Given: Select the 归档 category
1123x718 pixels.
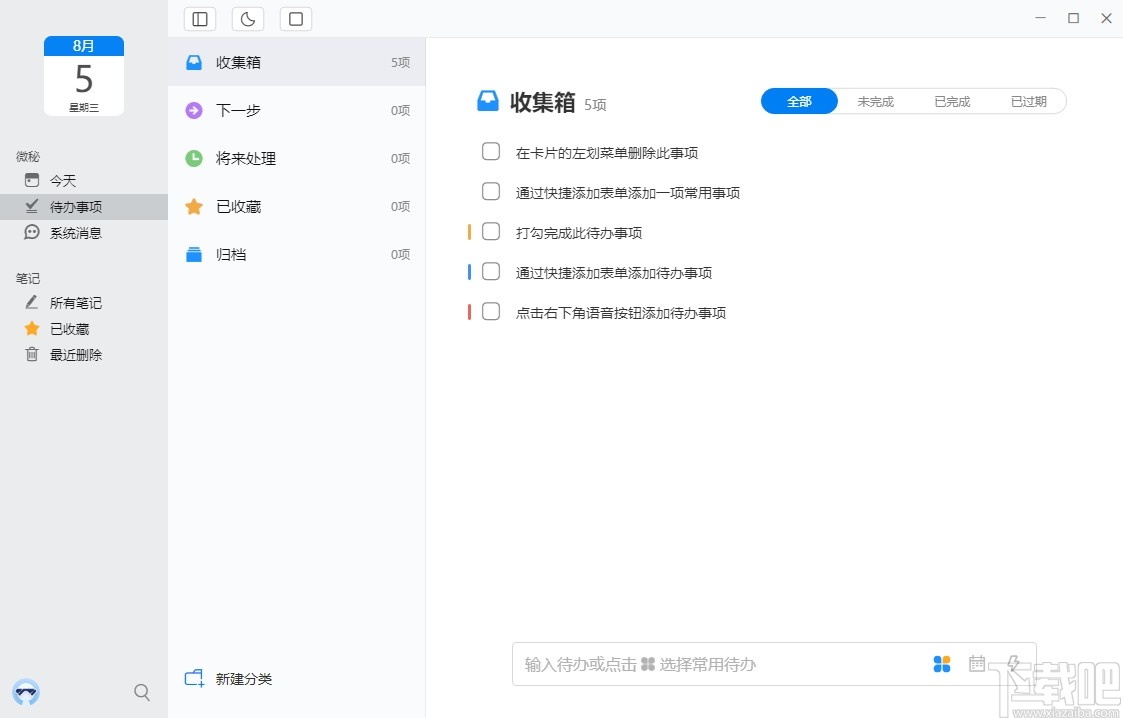Looking at the screenshot, I should tap(297, 254).
